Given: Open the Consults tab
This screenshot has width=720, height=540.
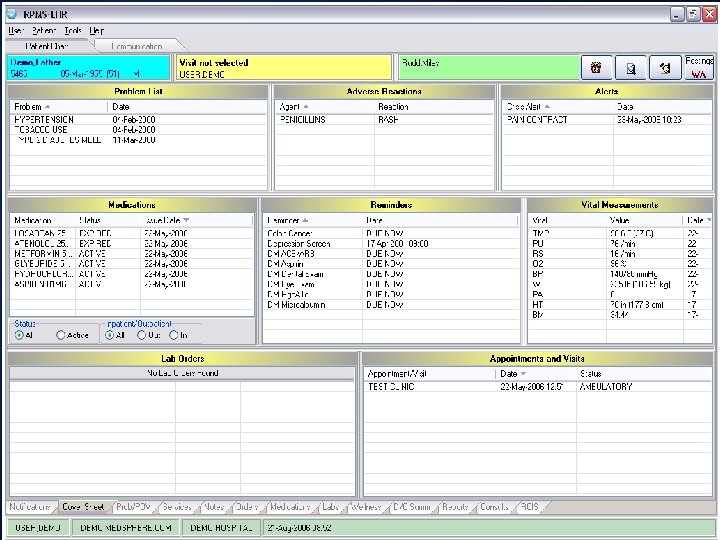Looking at the screenshot, I should point(494,507).
